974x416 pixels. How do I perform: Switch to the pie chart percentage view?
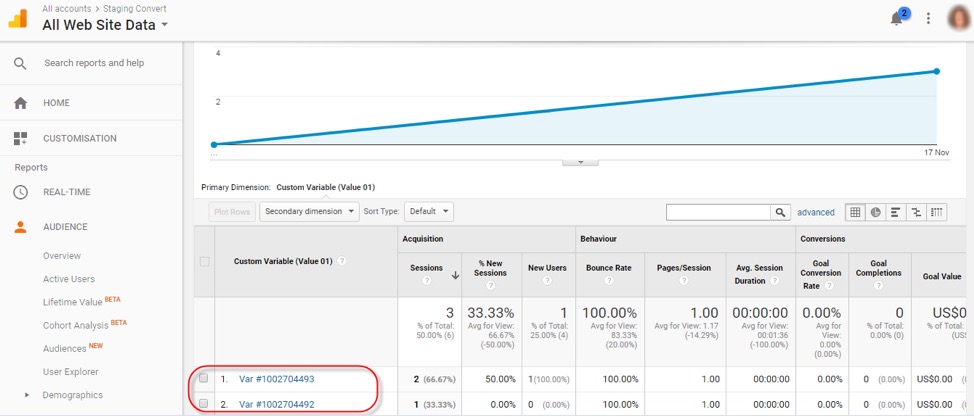[875, 212]
